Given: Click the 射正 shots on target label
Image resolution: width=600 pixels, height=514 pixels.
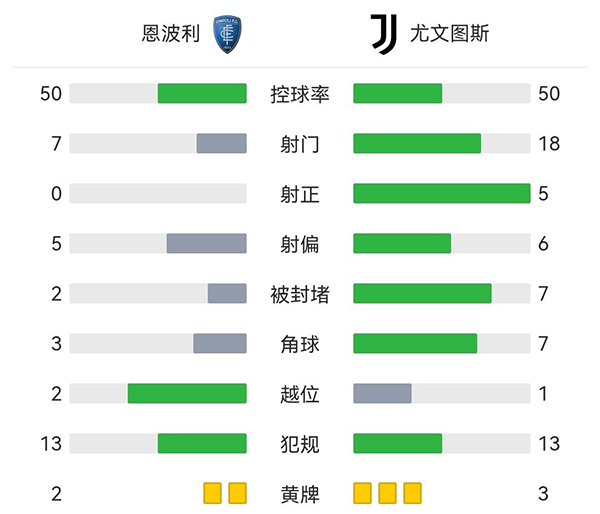Looking at the screenshot, I should [300, 194].
